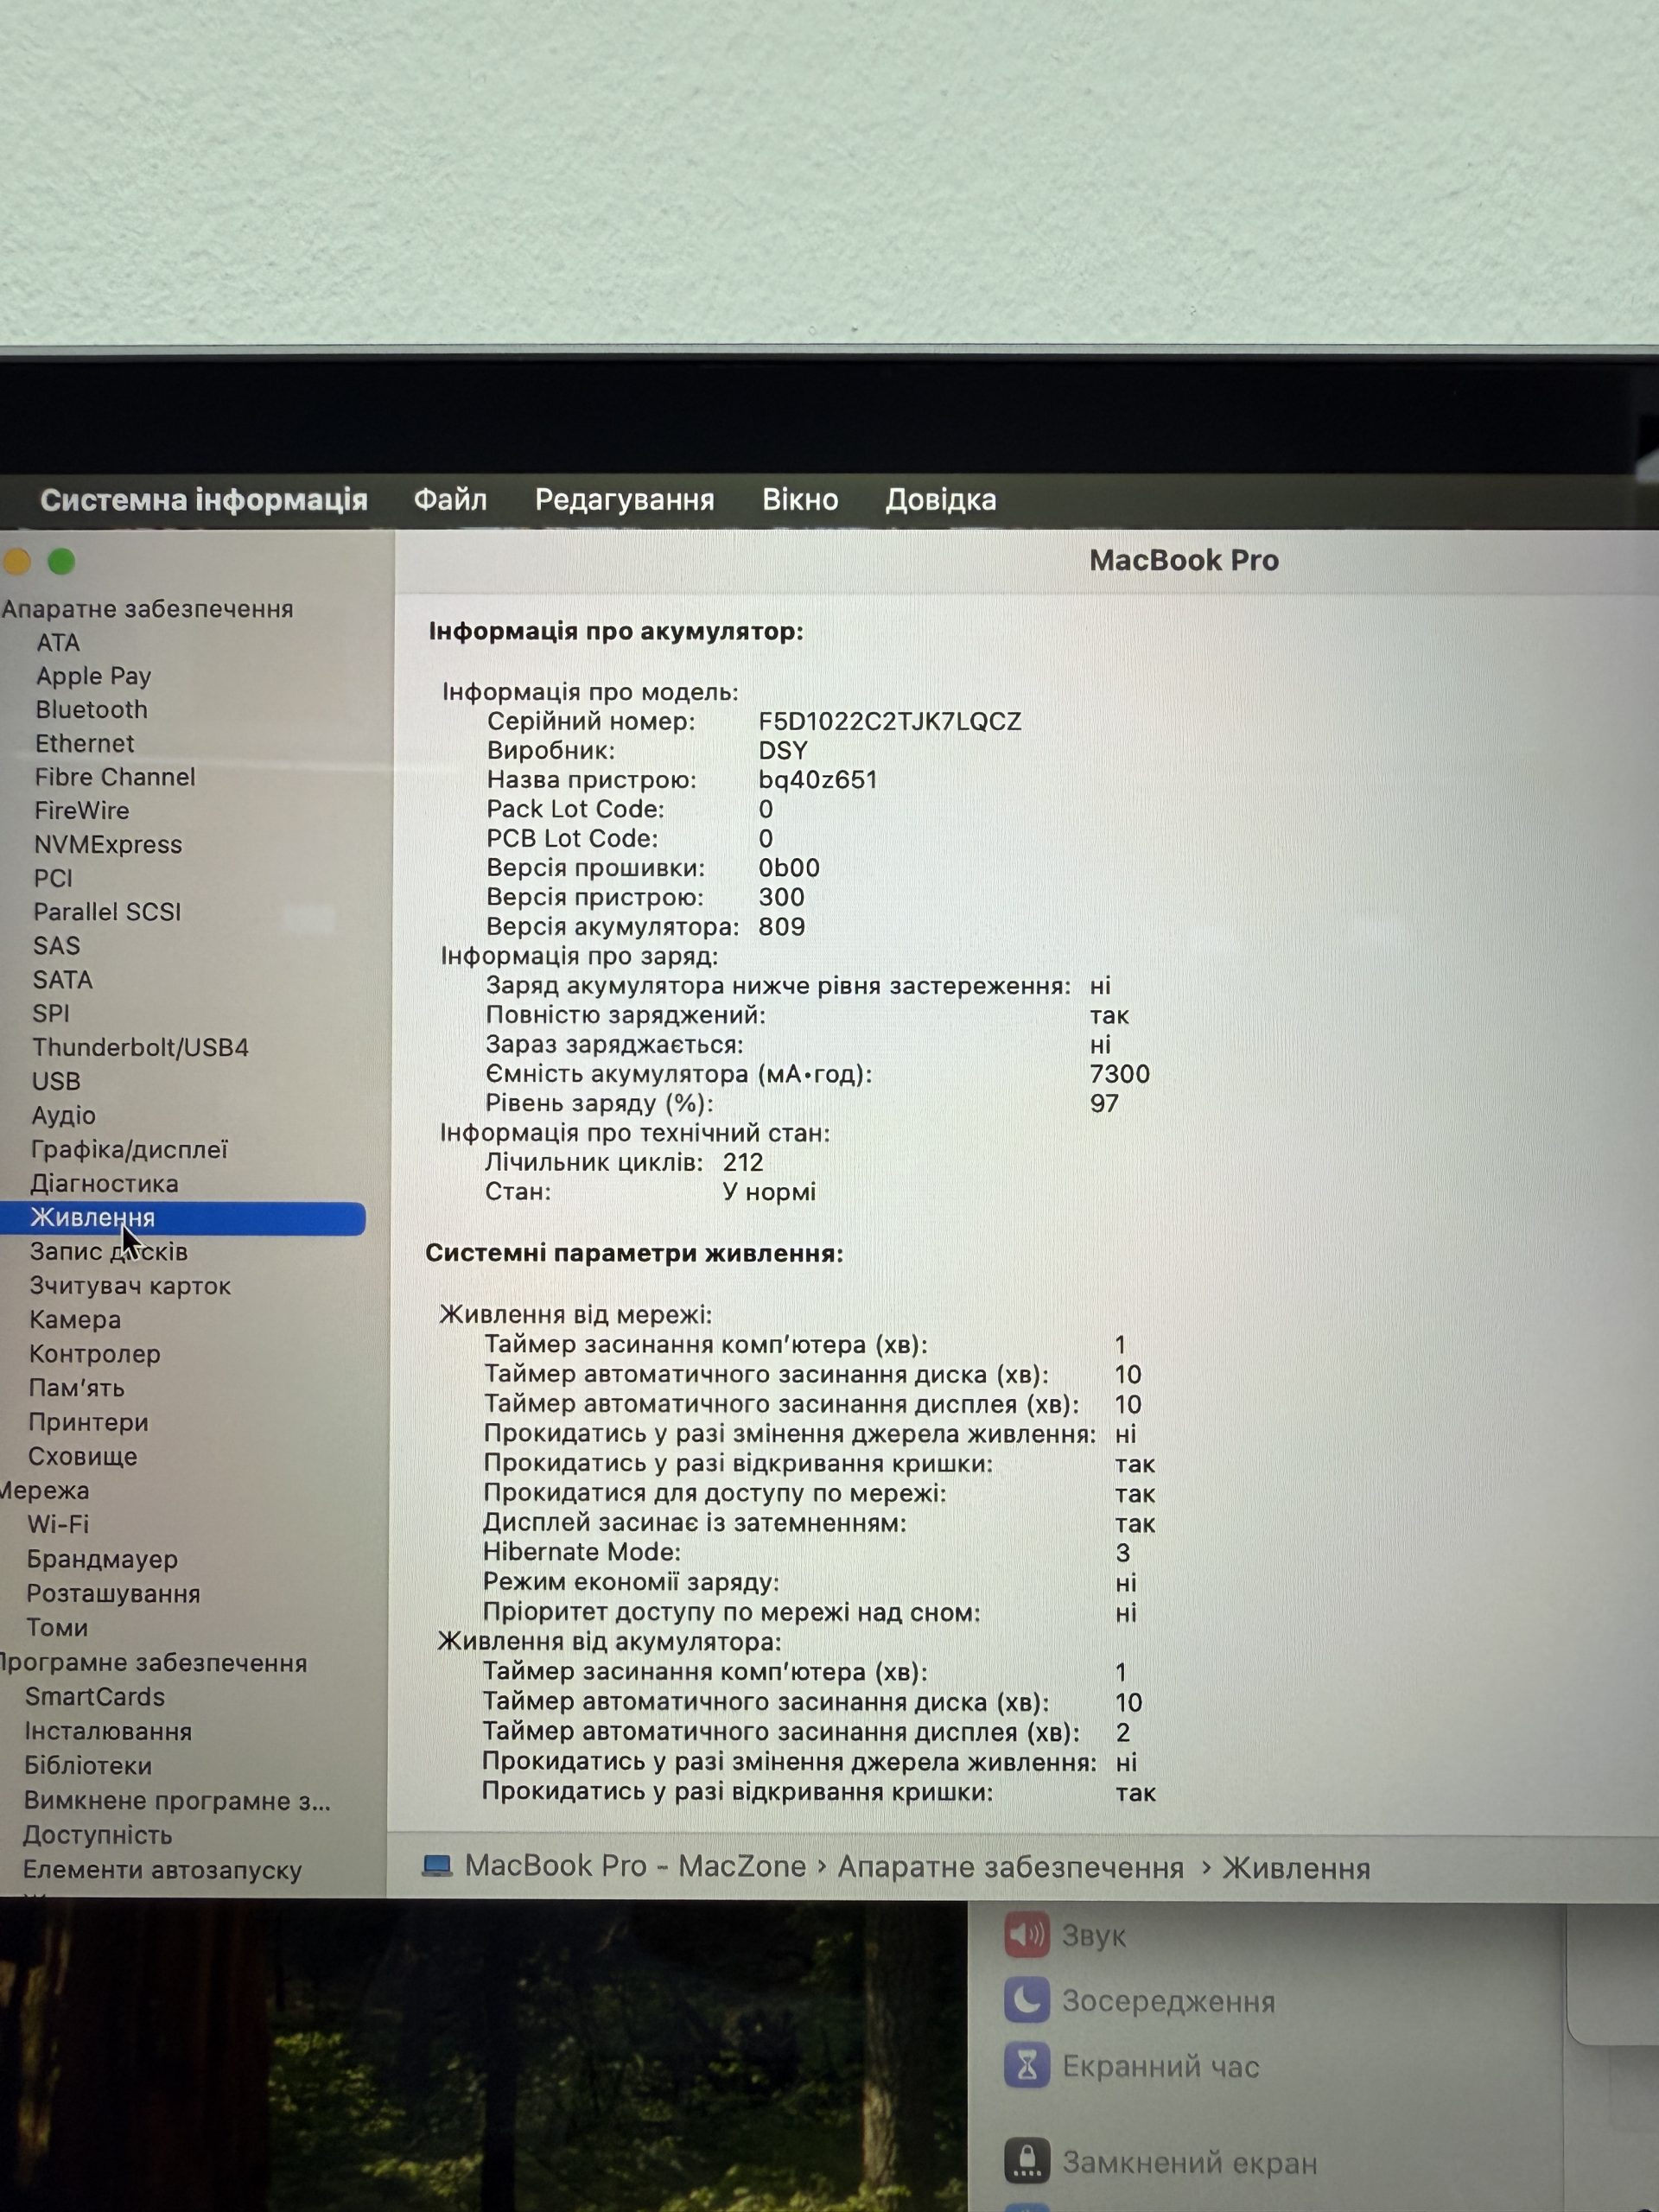The width and height of the screenshot is (1659, 2212).
Task: Select SATA in the sidebar
Action: pyautogui.click(x=62, y=980)
